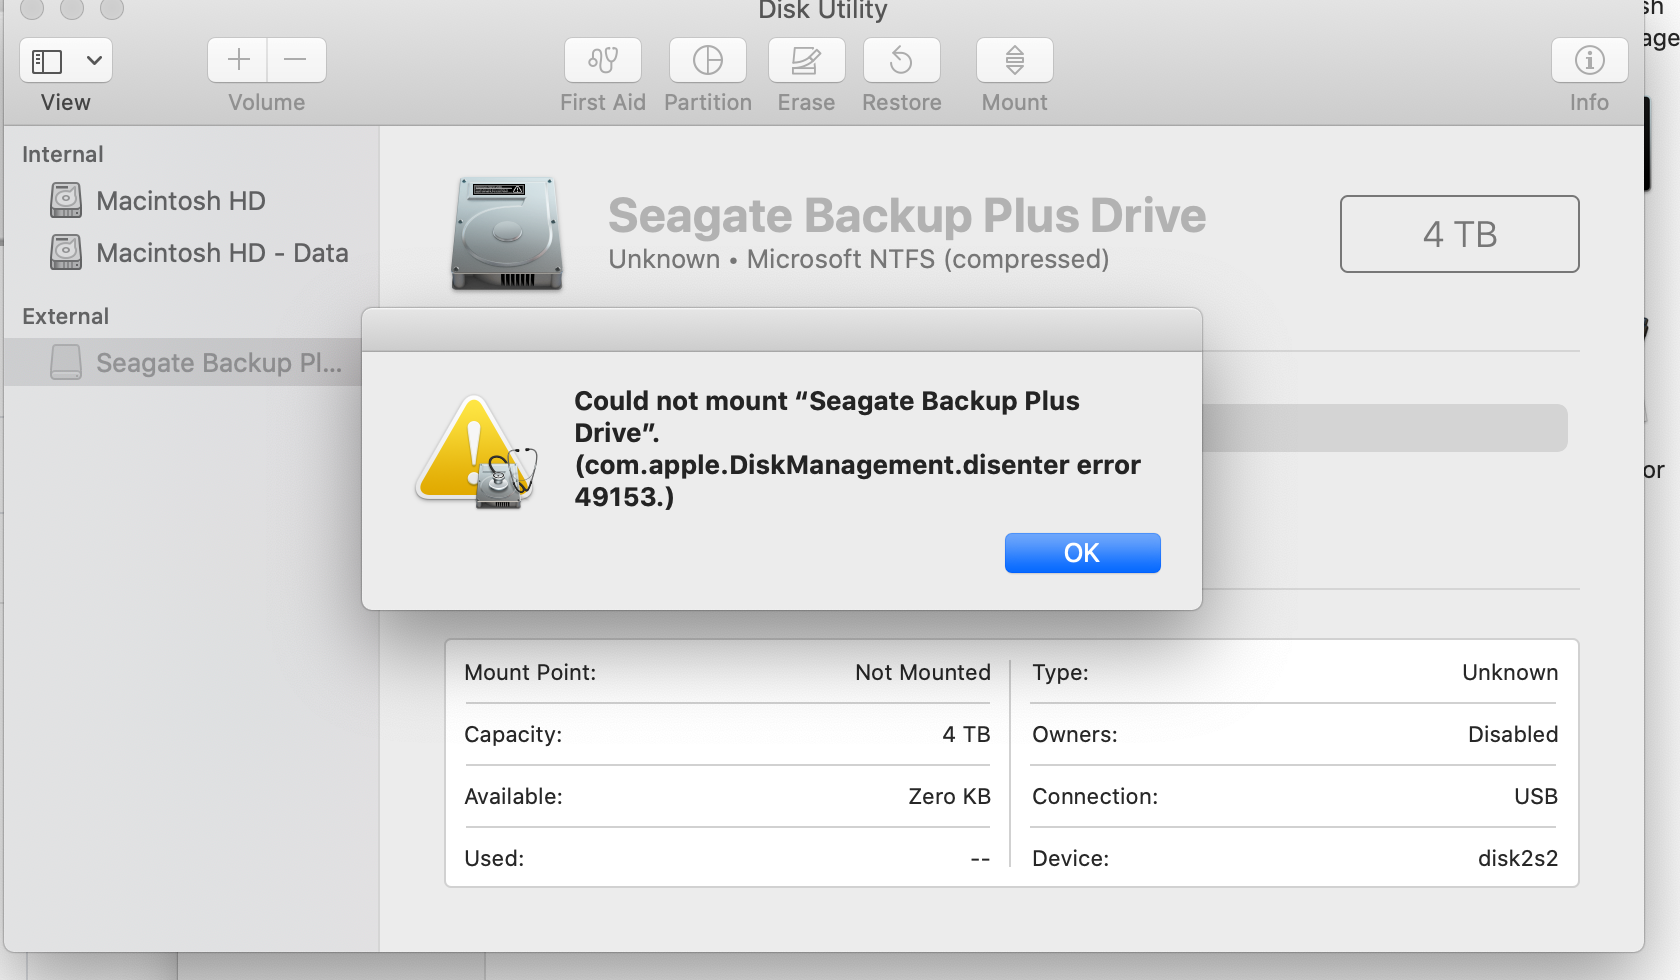Image resolution: width=1680 pixels, height=980 pixels.
Task: Click the Macintosh HD - Data disk icon
Action: (x=66, y=252)
